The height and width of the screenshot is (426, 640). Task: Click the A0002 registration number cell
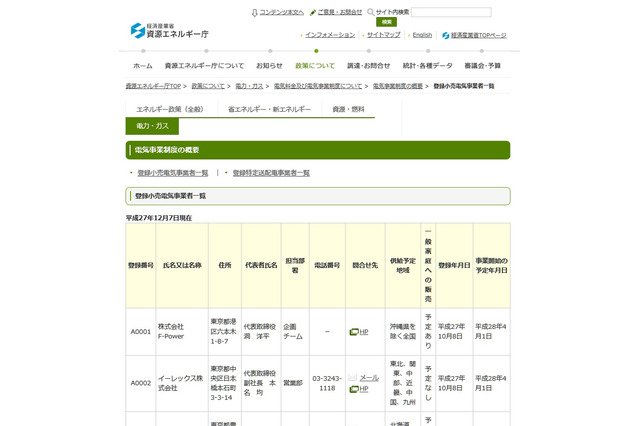(x=141, y=383)
